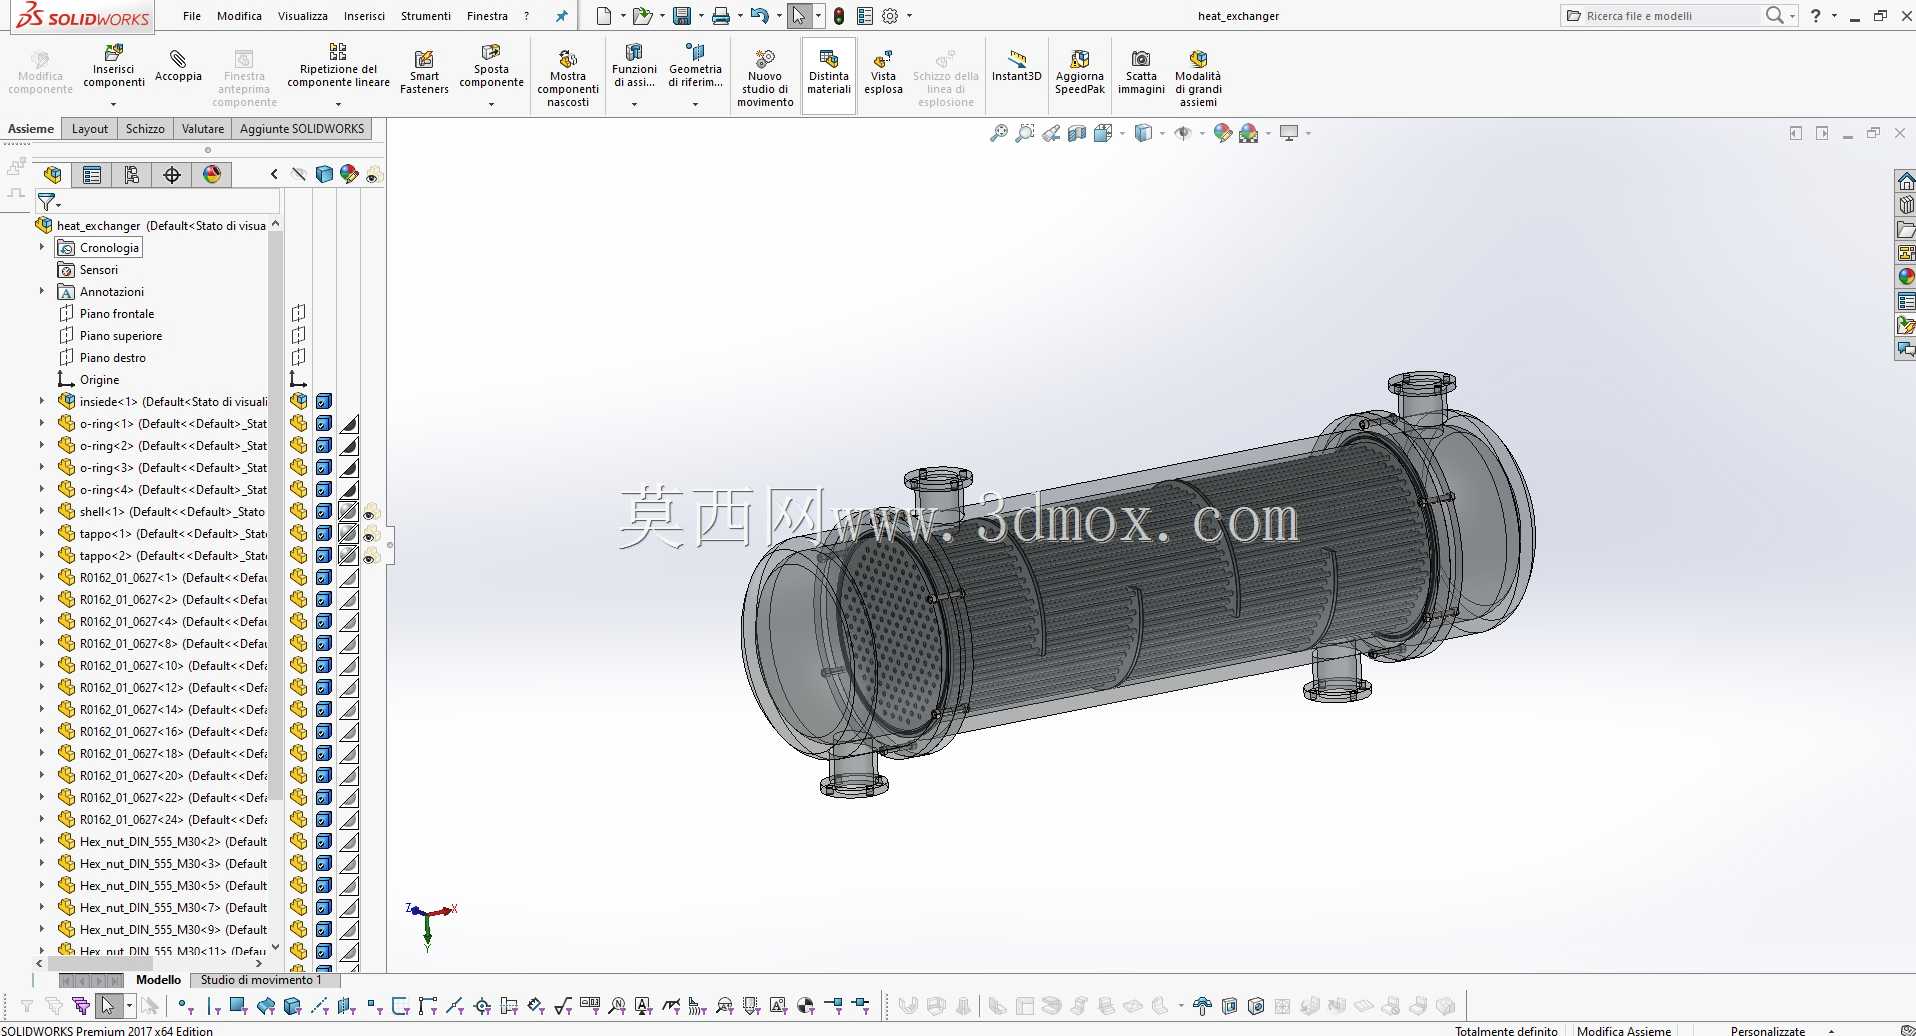Toggle transparency of o-ring<2>
Image resolution: width=1916 pixels, height=1036 pixels.
(349, 446)
